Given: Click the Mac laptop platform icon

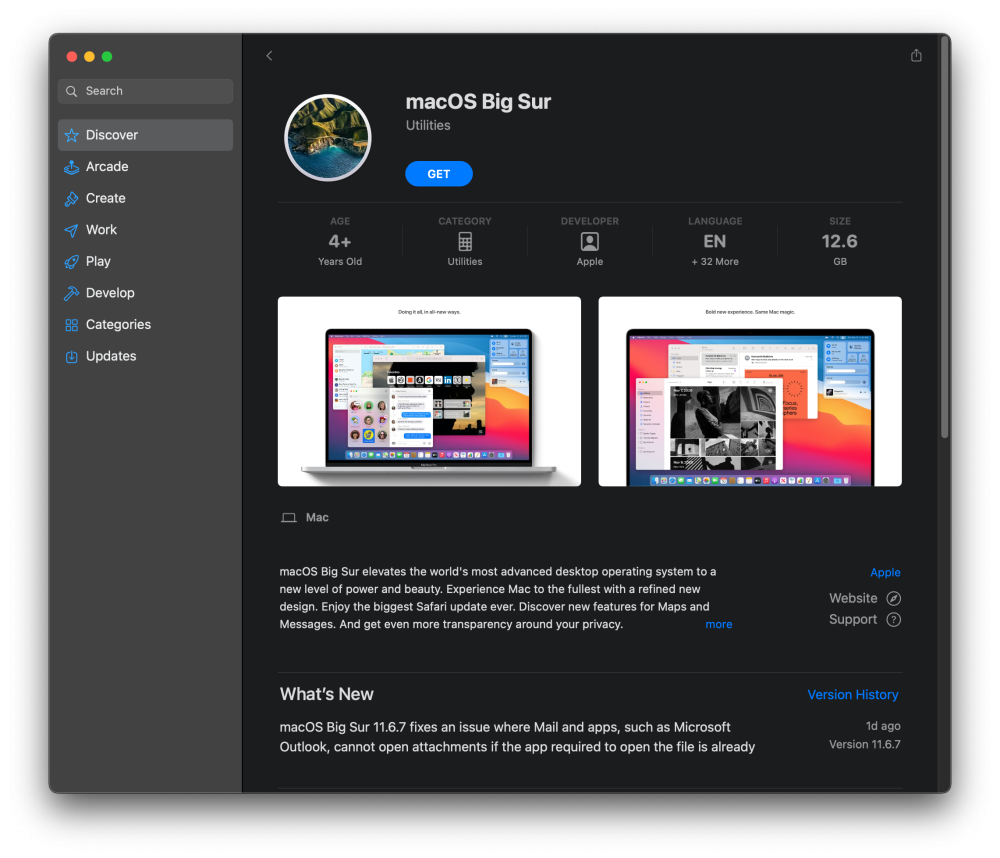Looking at the screenshot, I should point(288,517).
